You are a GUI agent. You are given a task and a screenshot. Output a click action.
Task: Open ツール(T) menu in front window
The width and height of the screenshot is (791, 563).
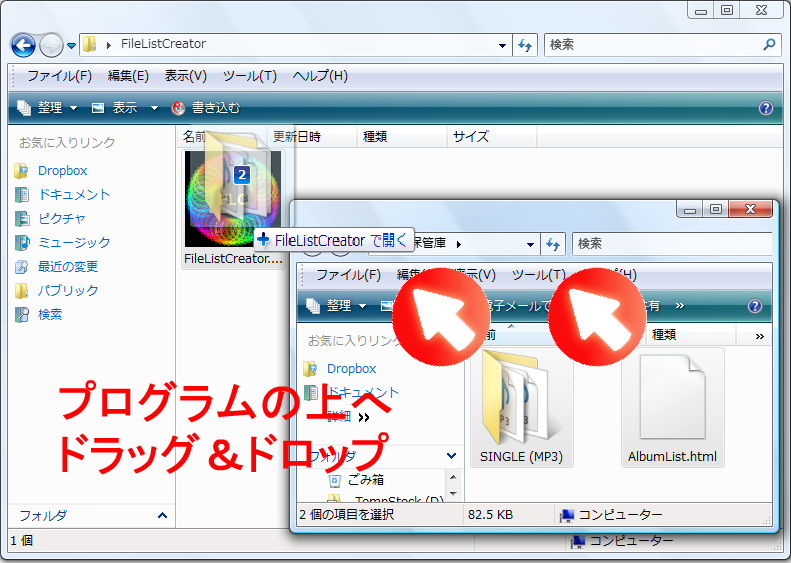(x=539, y=275)
